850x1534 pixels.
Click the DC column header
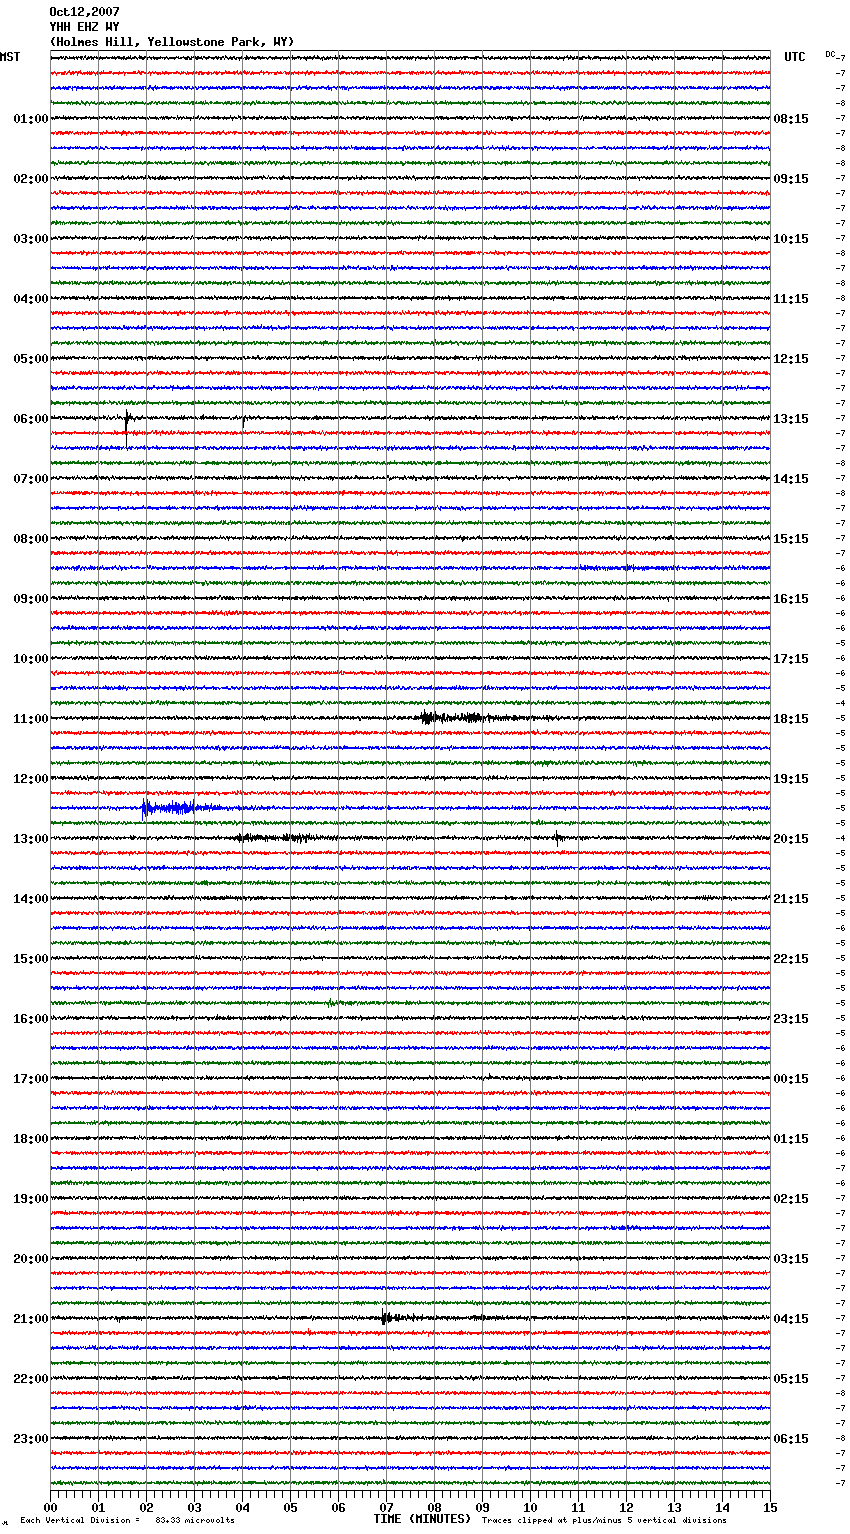[x=830, y=54]
